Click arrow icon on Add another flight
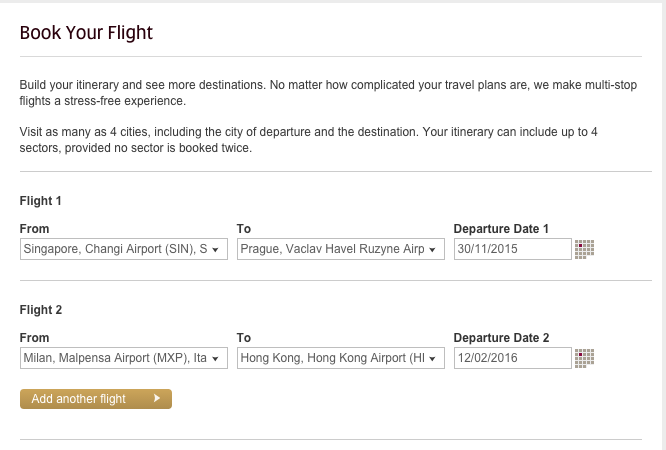 point(157,398)
